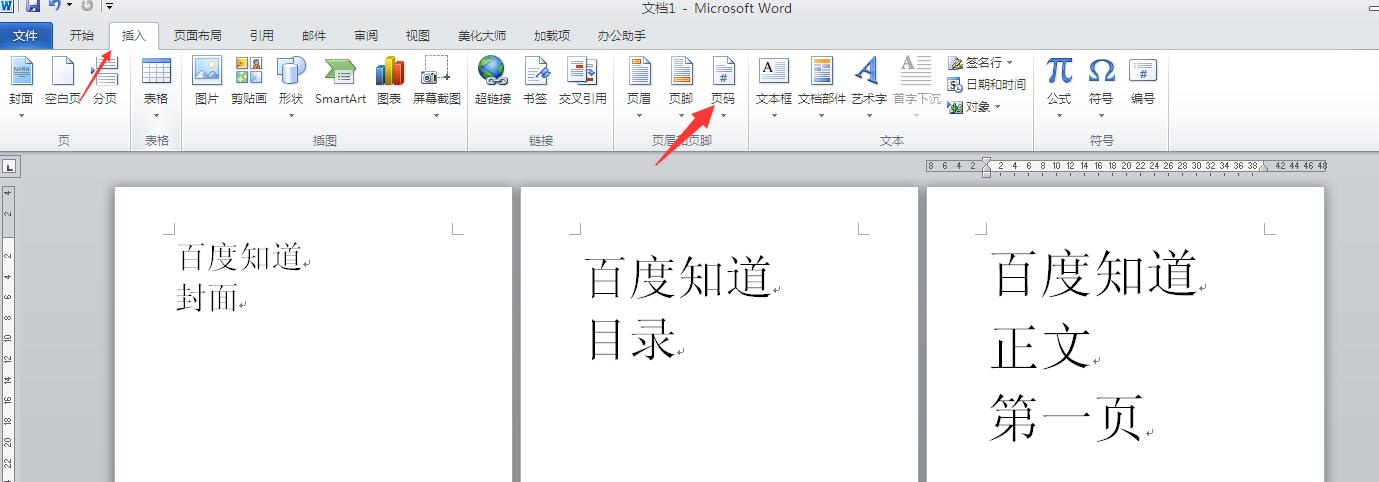Open the 引用 ribbon tab
The height and width of the screenshot is (482, 1379).
pyautogui.click(x=262, y=36)
